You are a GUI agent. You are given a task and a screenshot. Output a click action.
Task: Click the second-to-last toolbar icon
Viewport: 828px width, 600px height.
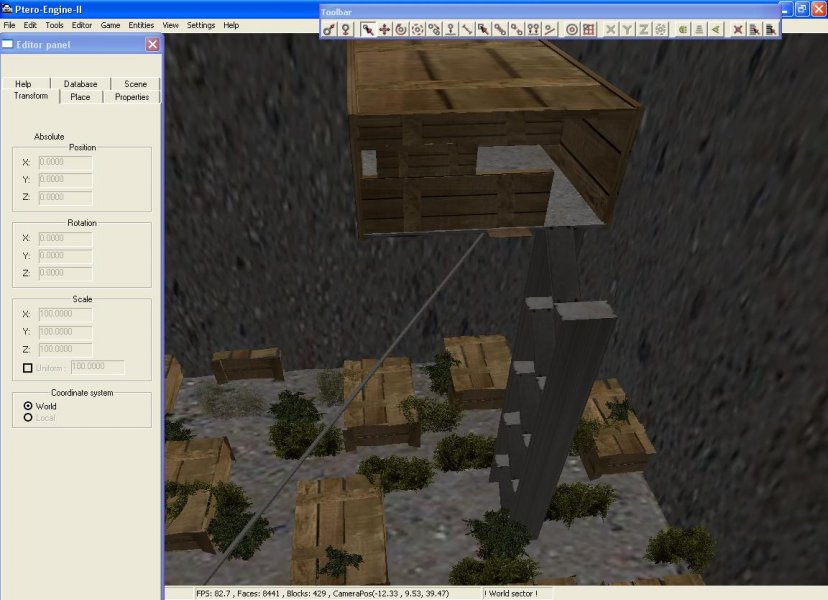tap(755, 30)
